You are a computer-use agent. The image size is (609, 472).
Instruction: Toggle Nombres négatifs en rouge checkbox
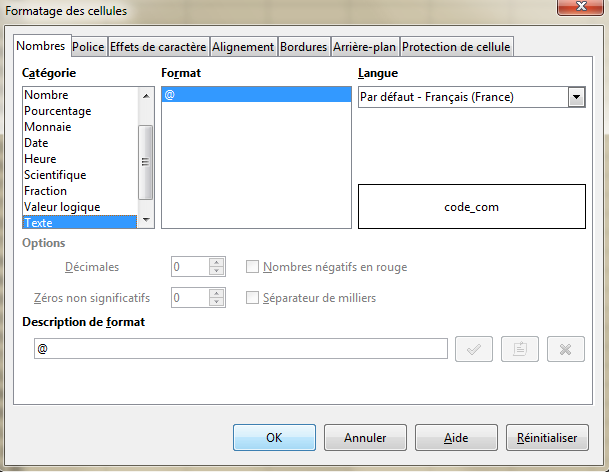click(252, 266)
